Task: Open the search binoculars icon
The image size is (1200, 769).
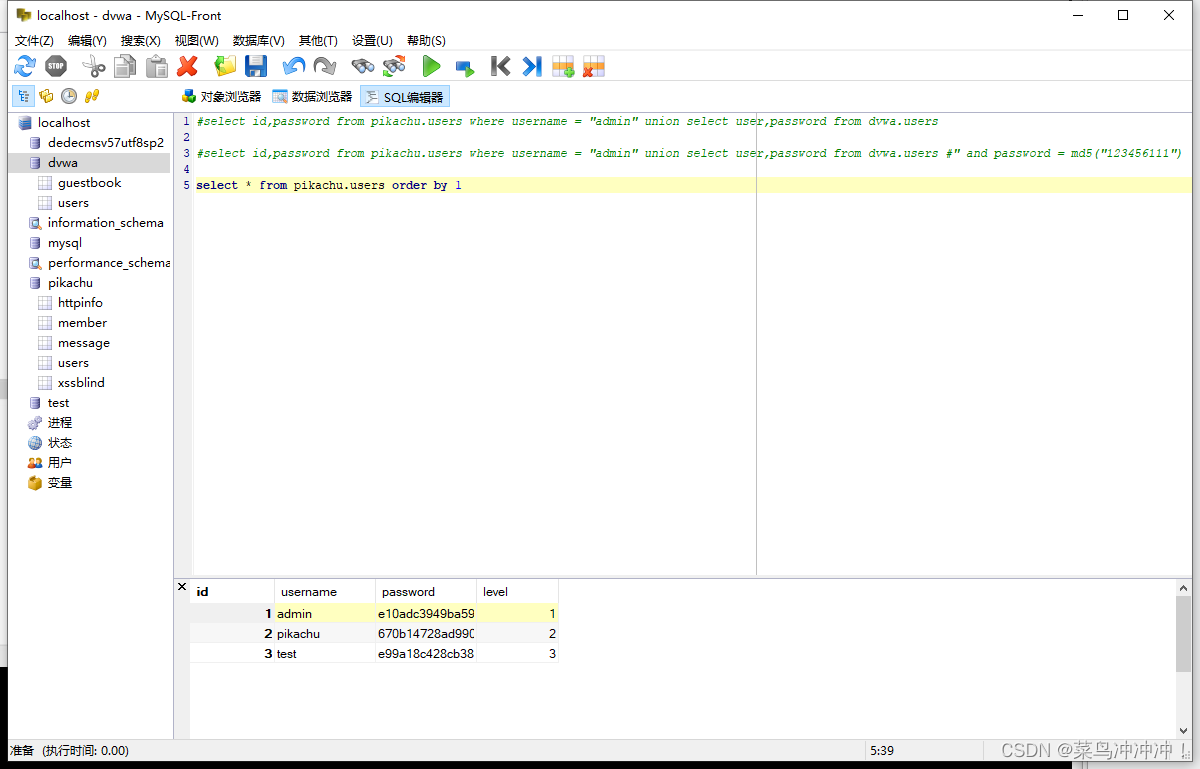Action: pyautogui.click(x=361, y=65)
